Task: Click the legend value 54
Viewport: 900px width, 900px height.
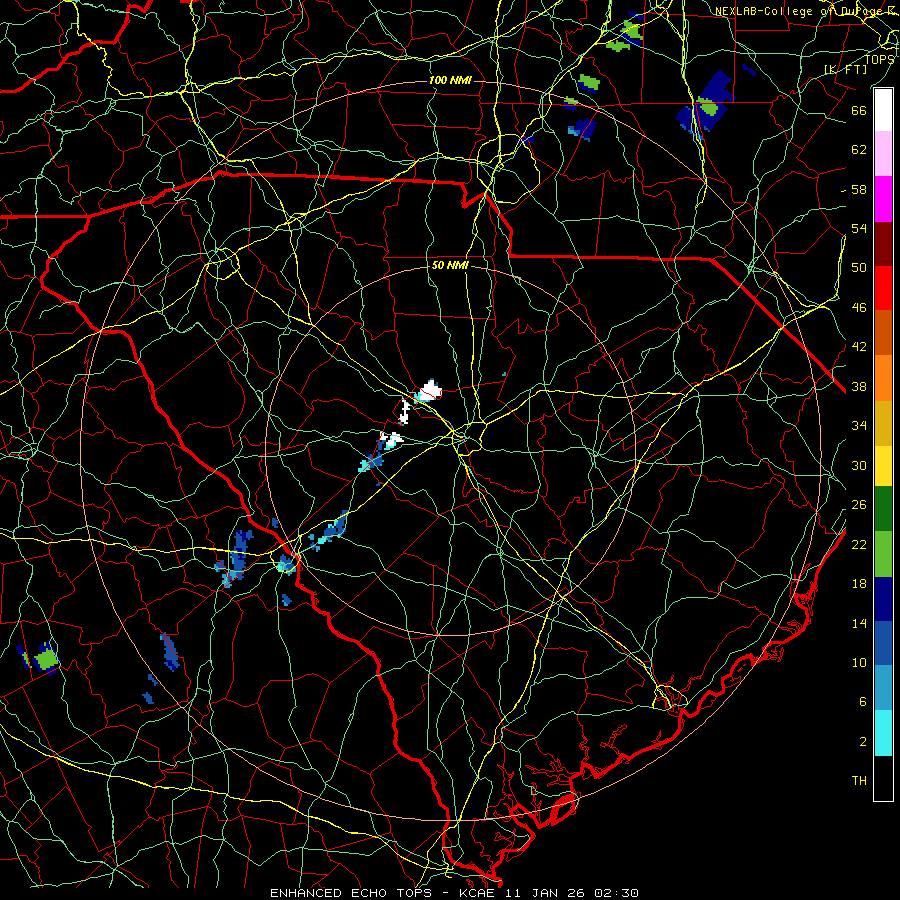Action: pyautogui.click(x=859, y=228)
